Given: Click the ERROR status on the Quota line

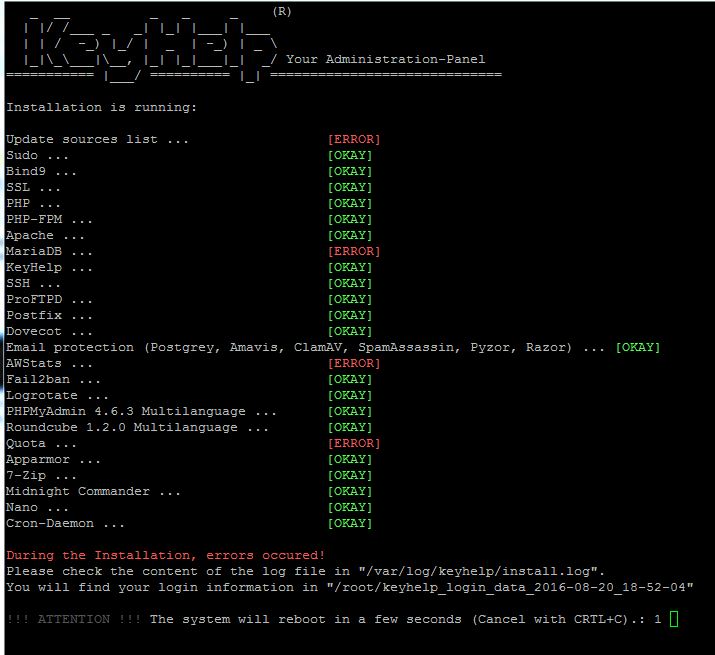Looking at the screenshot, I should pos(354,443).
